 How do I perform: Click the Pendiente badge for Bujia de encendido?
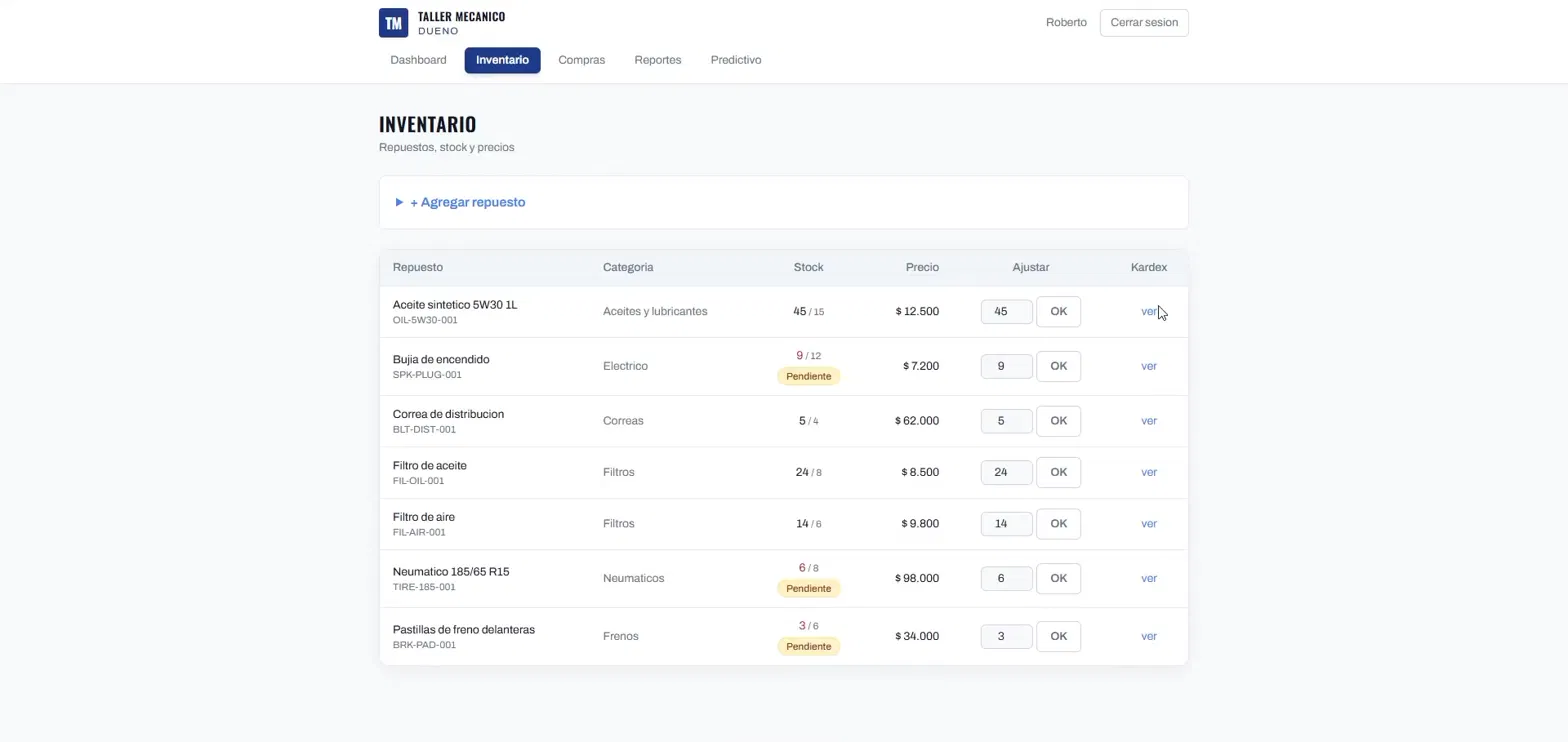coord(808,376)
